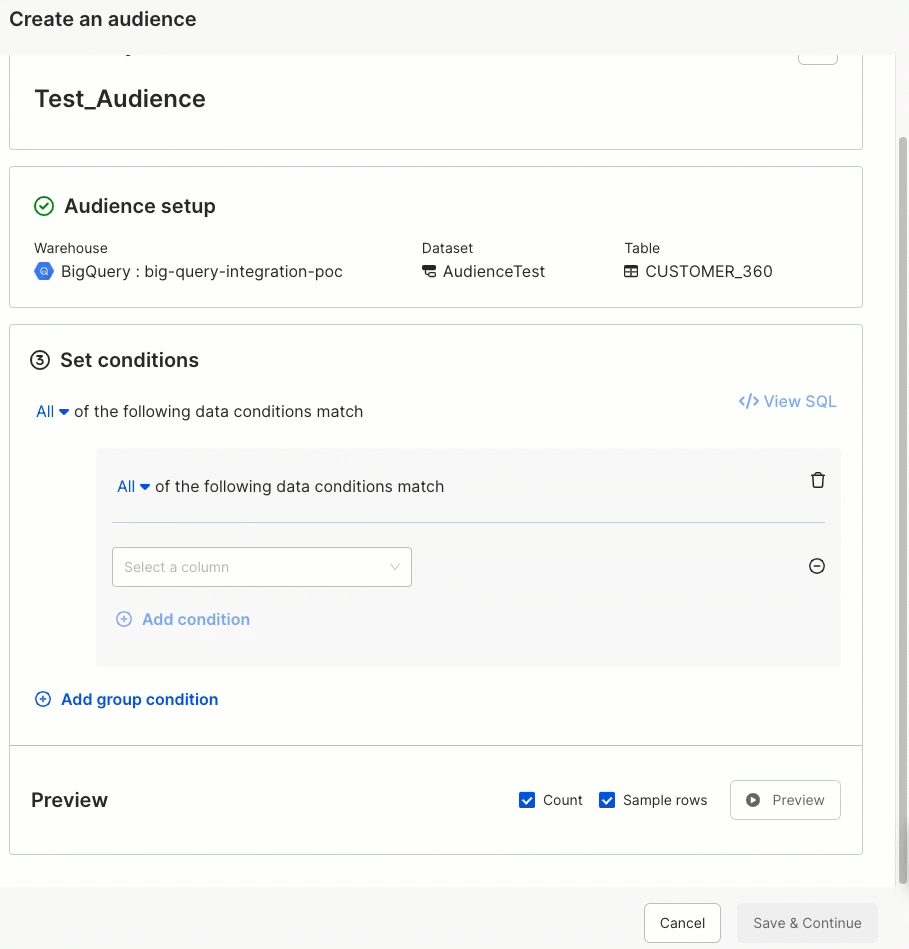Click the Sample rows label
909x949 pixels.
point(665,800)
